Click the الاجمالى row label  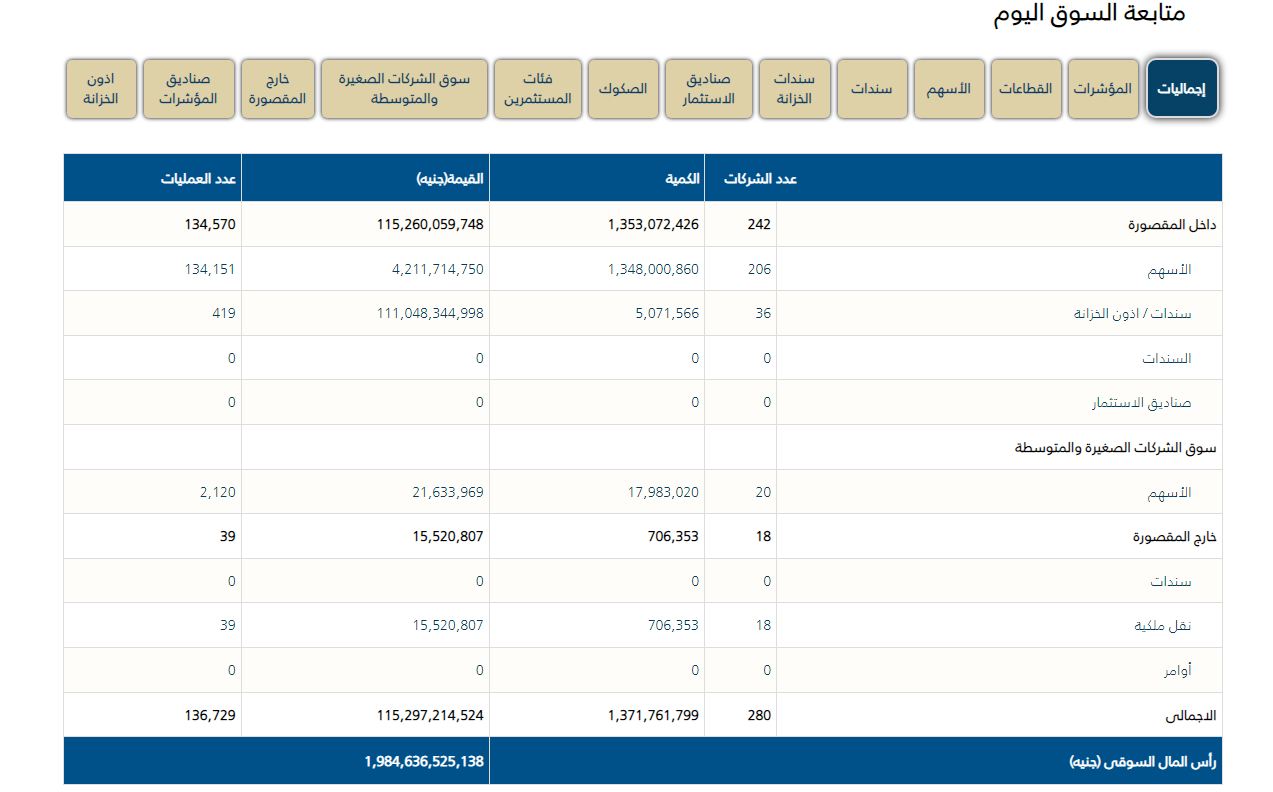(1190, 716)
